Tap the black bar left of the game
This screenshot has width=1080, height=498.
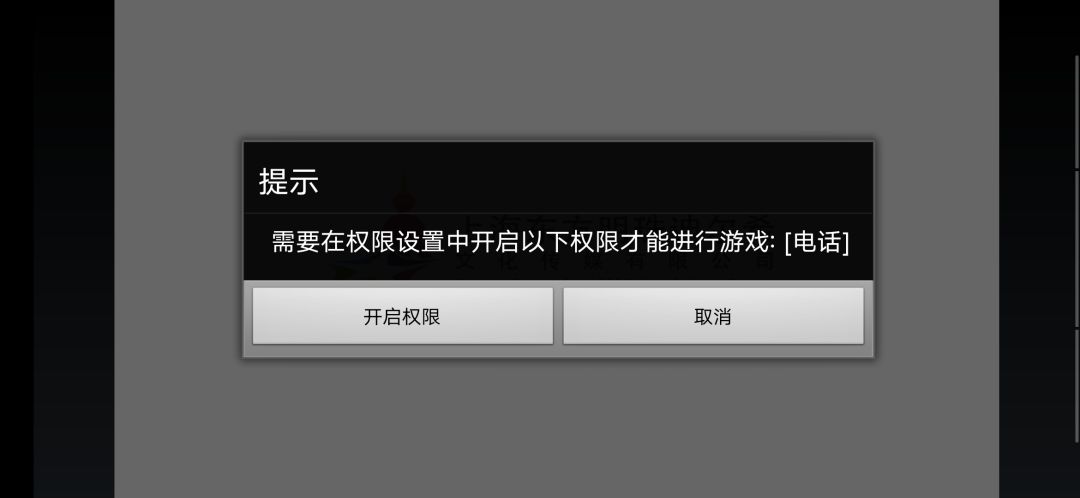(57, 249)
